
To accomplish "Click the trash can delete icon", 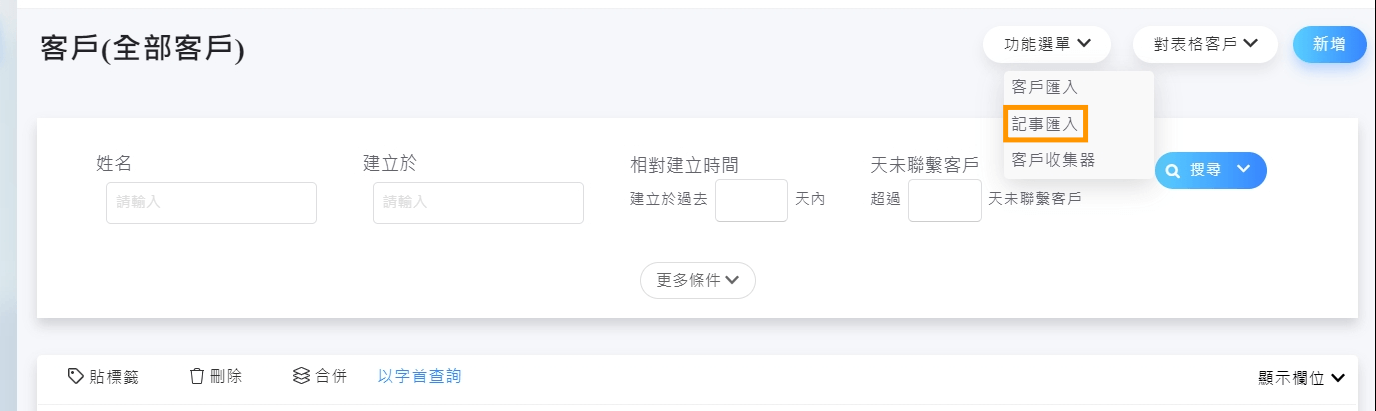I will coord(197,376).
